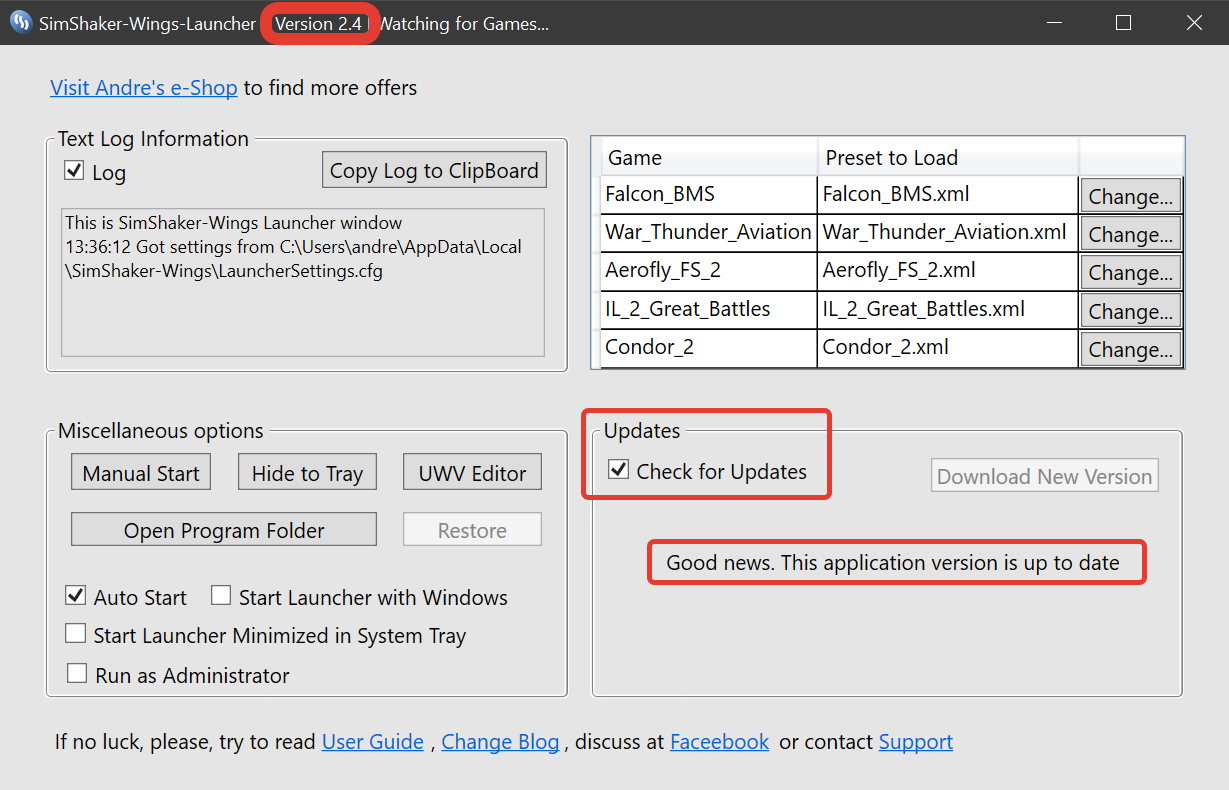
Task: Change preset for Falcon_BMS
Action: pyautogui.click(x=1131, y=196)
